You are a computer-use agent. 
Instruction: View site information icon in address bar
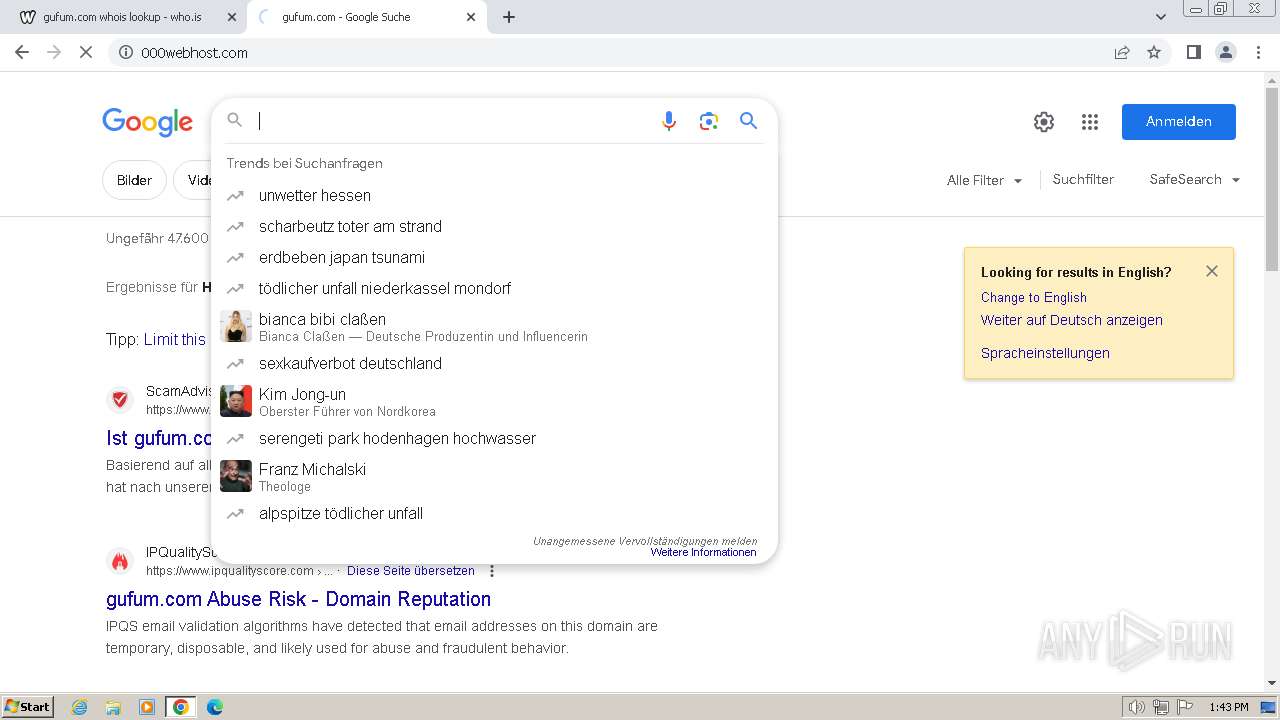[126, 53]
